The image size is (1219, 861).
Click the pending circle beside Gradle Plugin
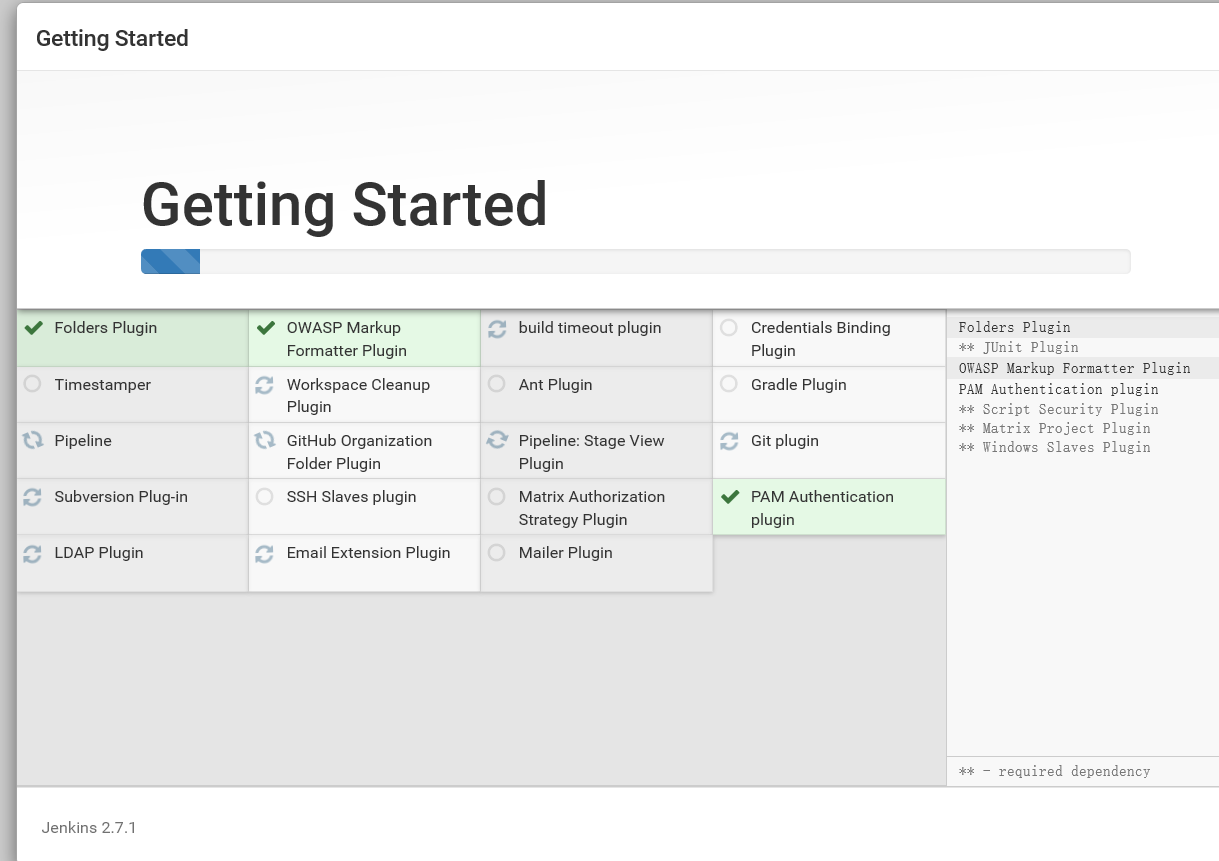click(729, 384)
